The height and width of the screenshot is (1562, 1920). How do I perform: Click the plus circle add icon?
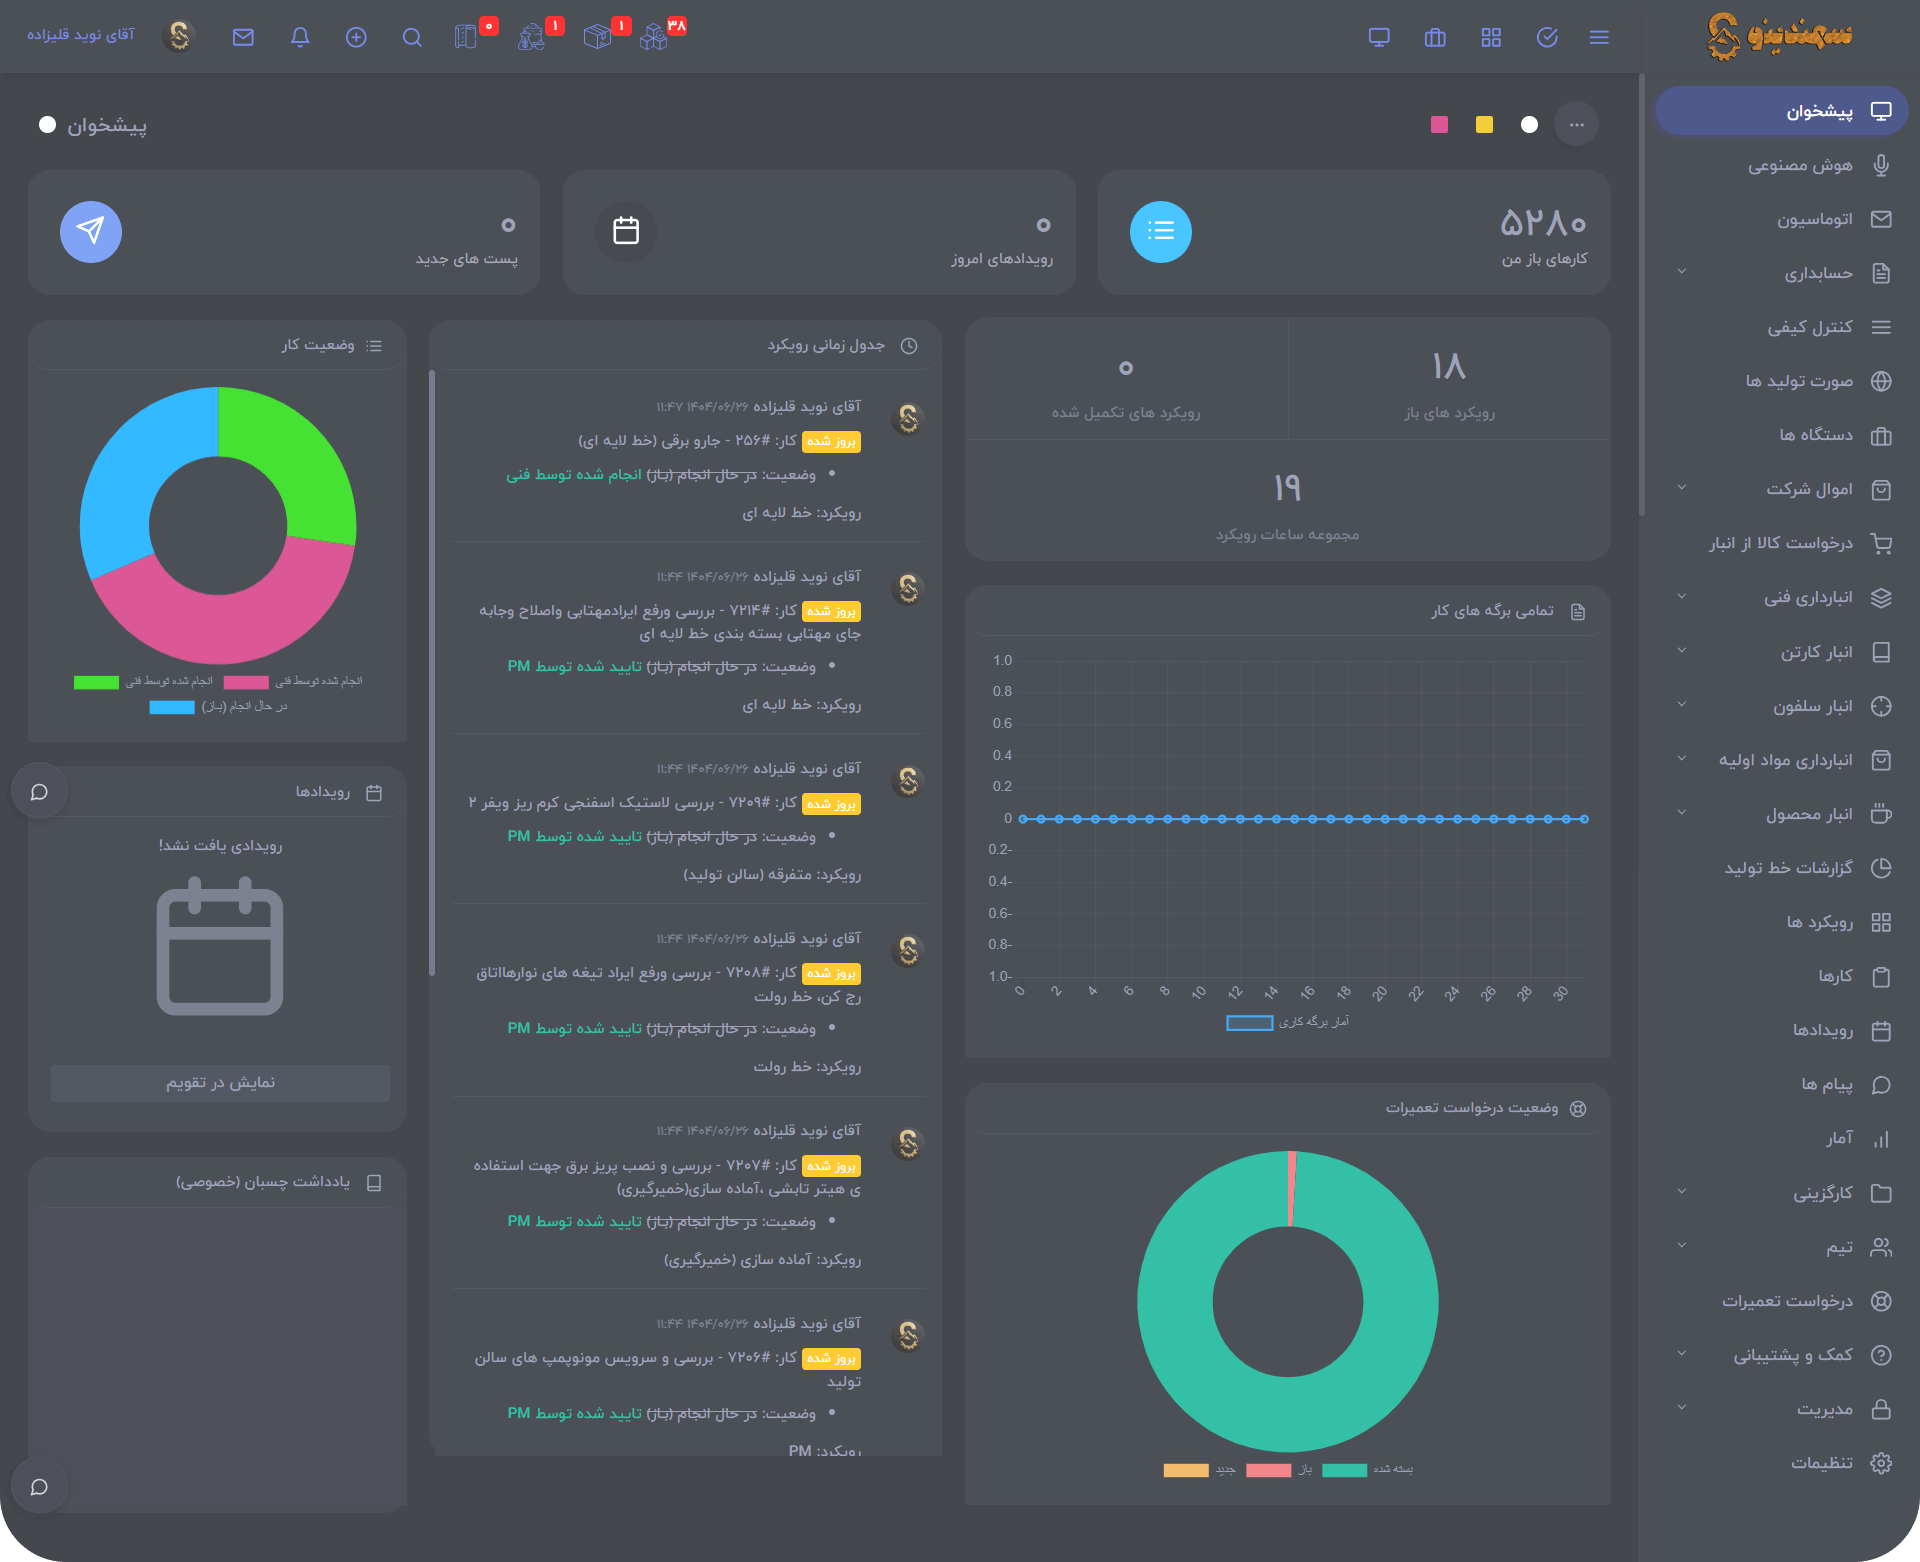[356, 37]
